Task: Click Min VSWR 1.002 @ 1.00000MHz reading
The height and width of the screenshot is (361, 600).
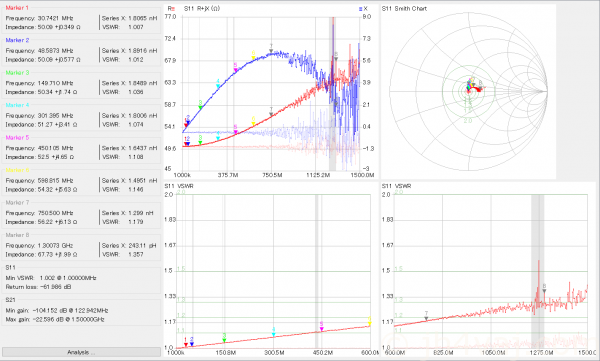Action: (x=51, y=278)
